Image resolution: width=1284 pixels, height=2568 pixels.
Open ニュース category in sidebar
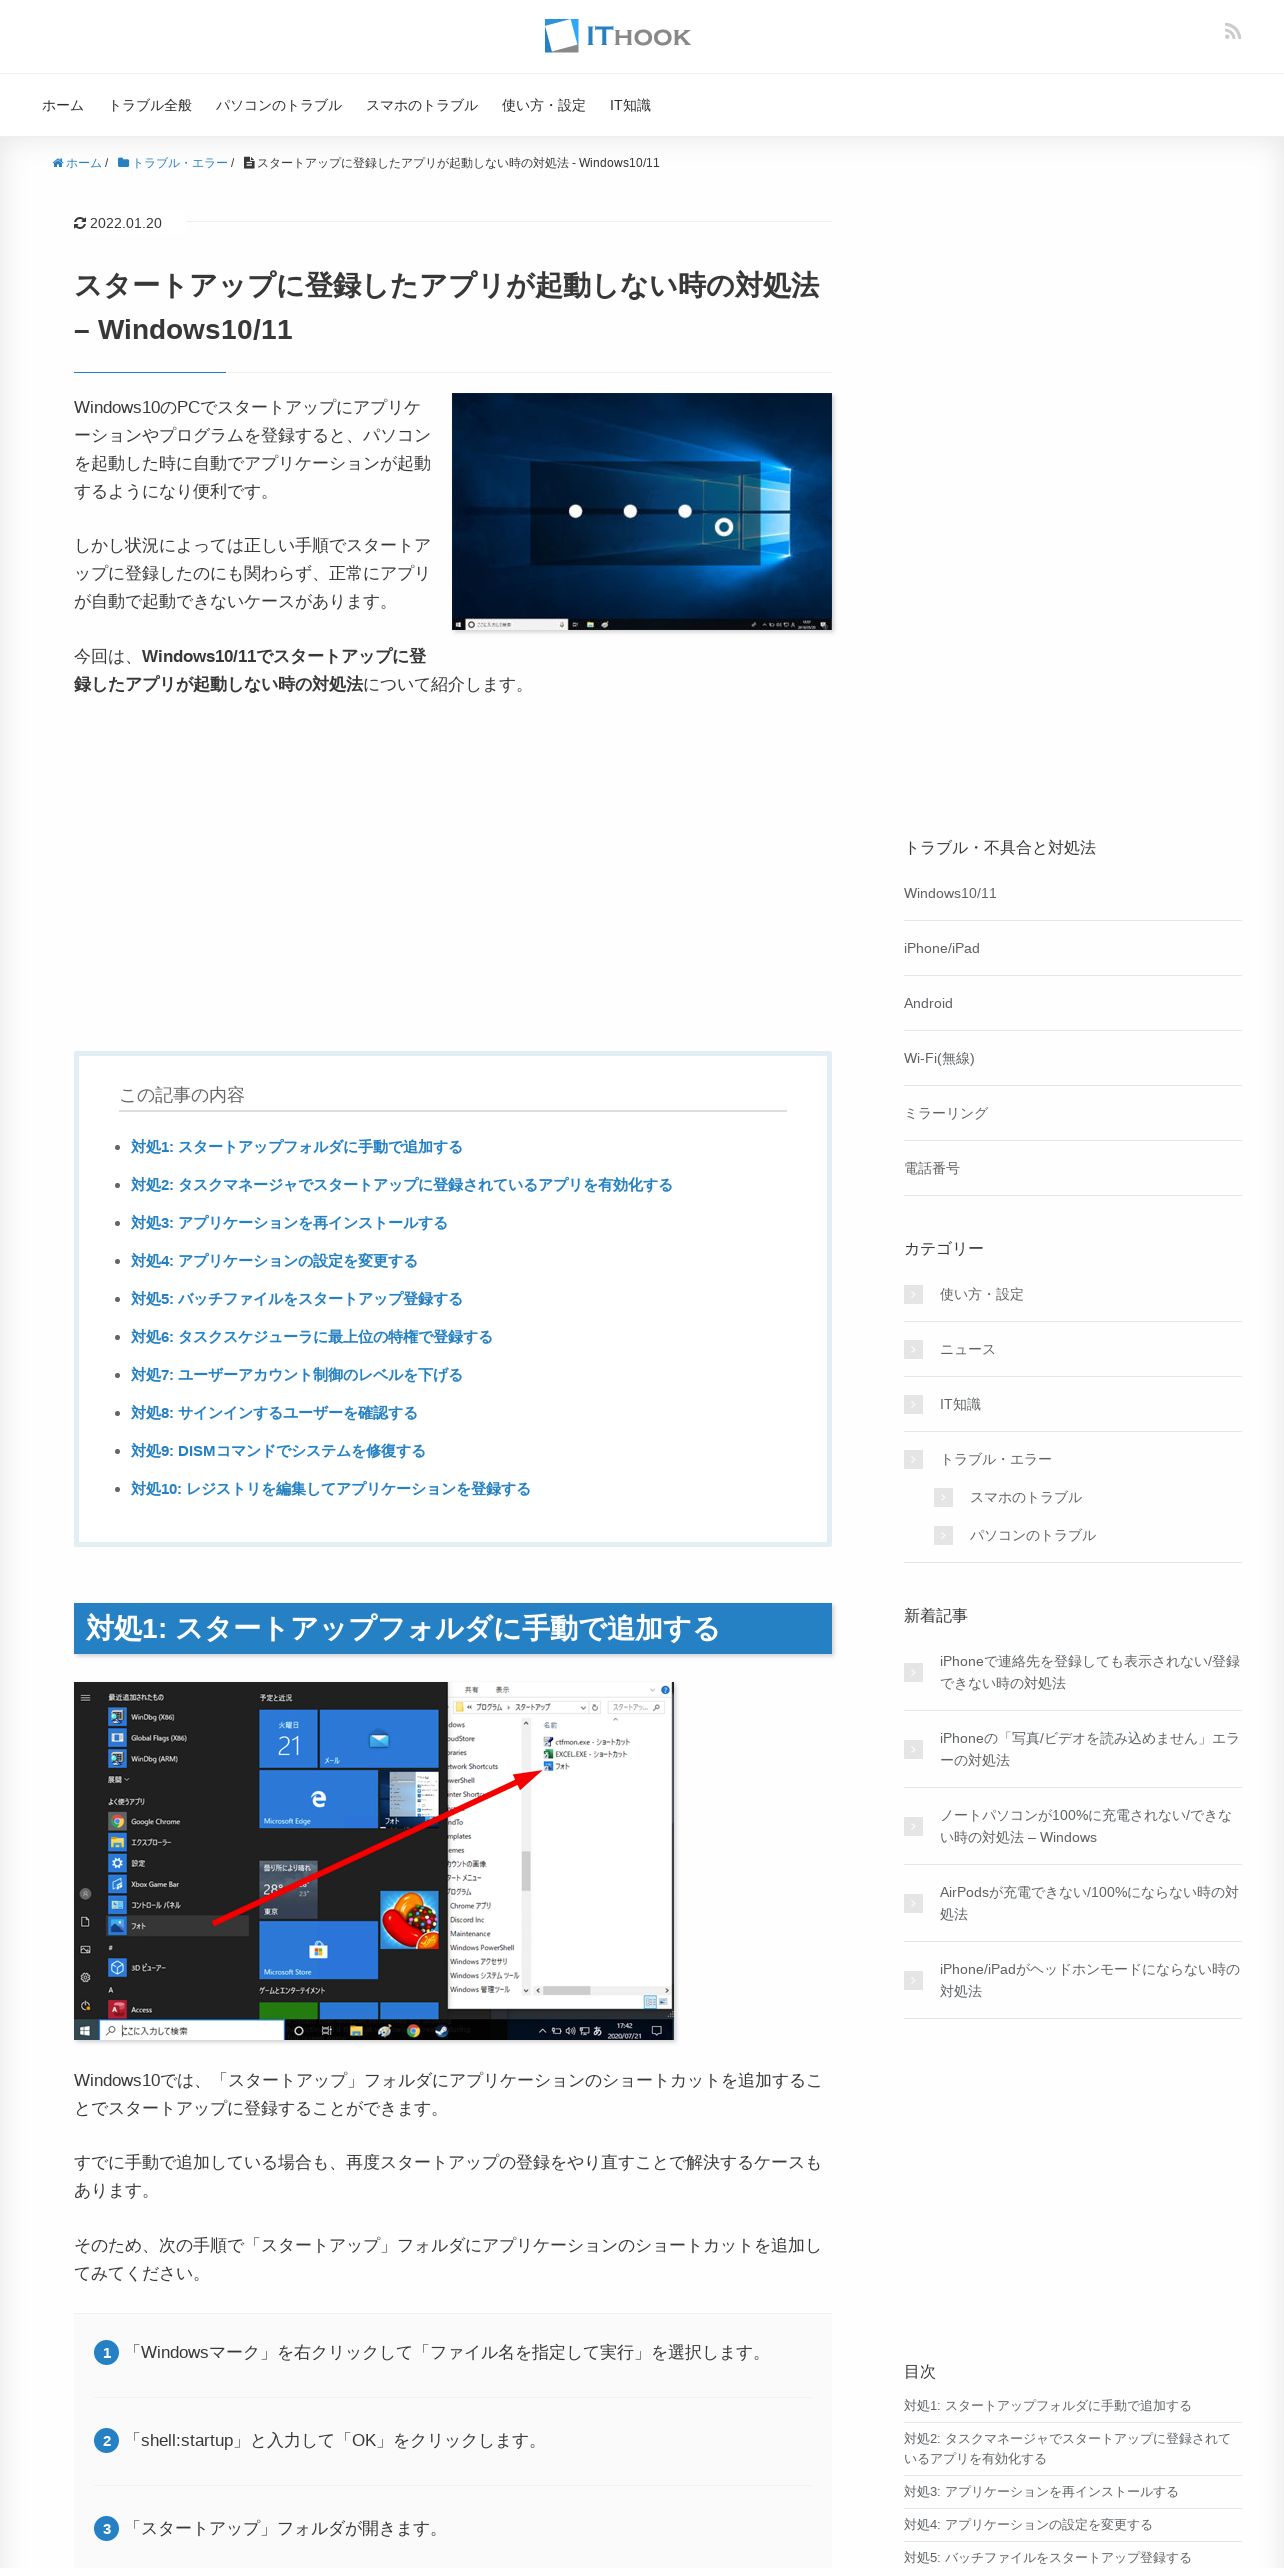pyautogui.click(x=968, y=1349)
